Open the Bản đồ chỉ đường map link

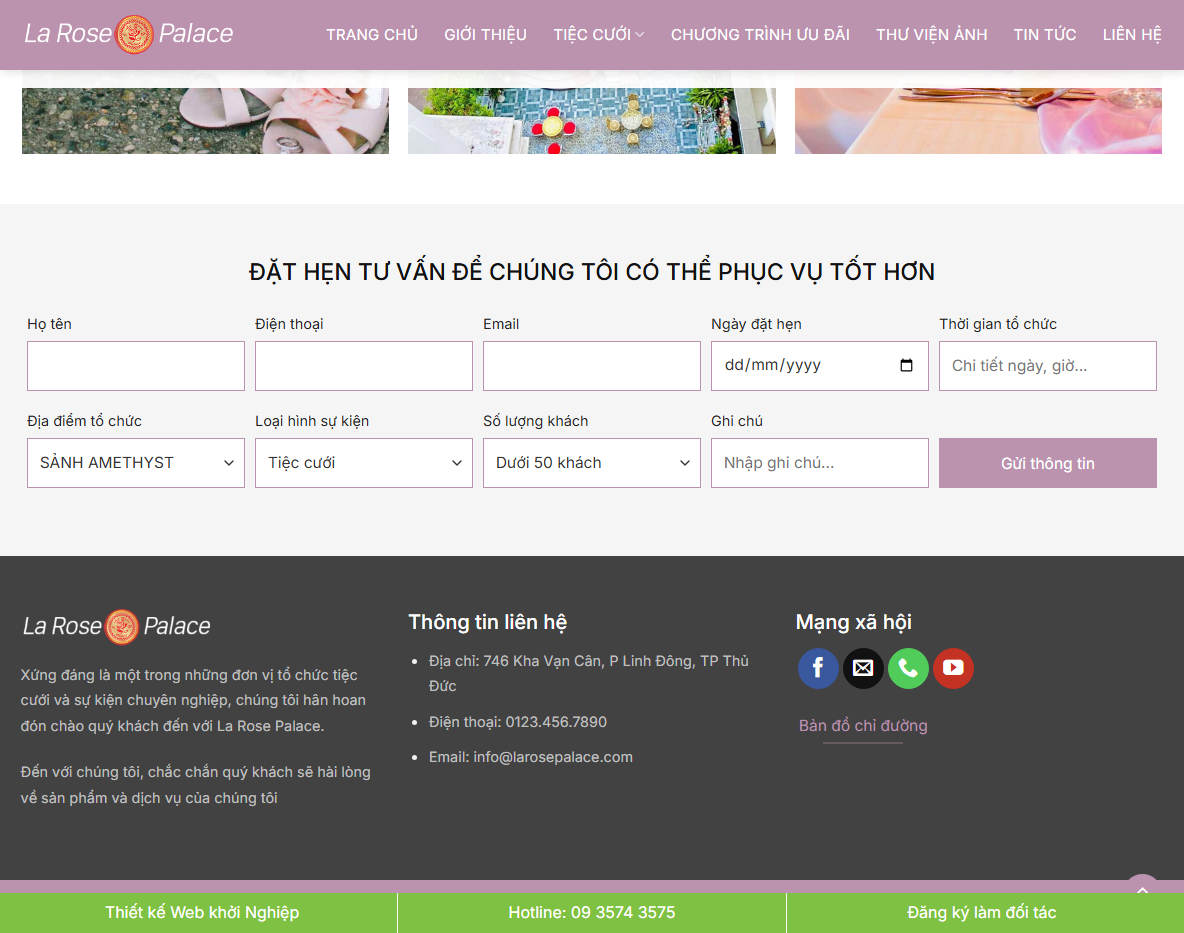[x=862, y=725]
